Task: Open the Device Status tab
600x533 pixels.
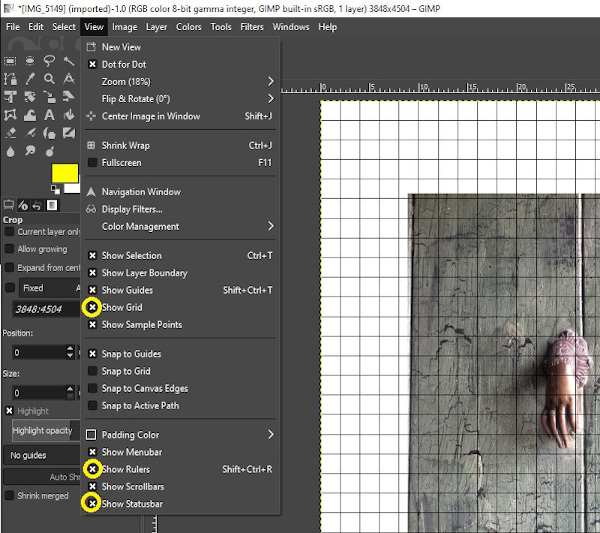Action: pyautogui.click(x=23, y=205)
